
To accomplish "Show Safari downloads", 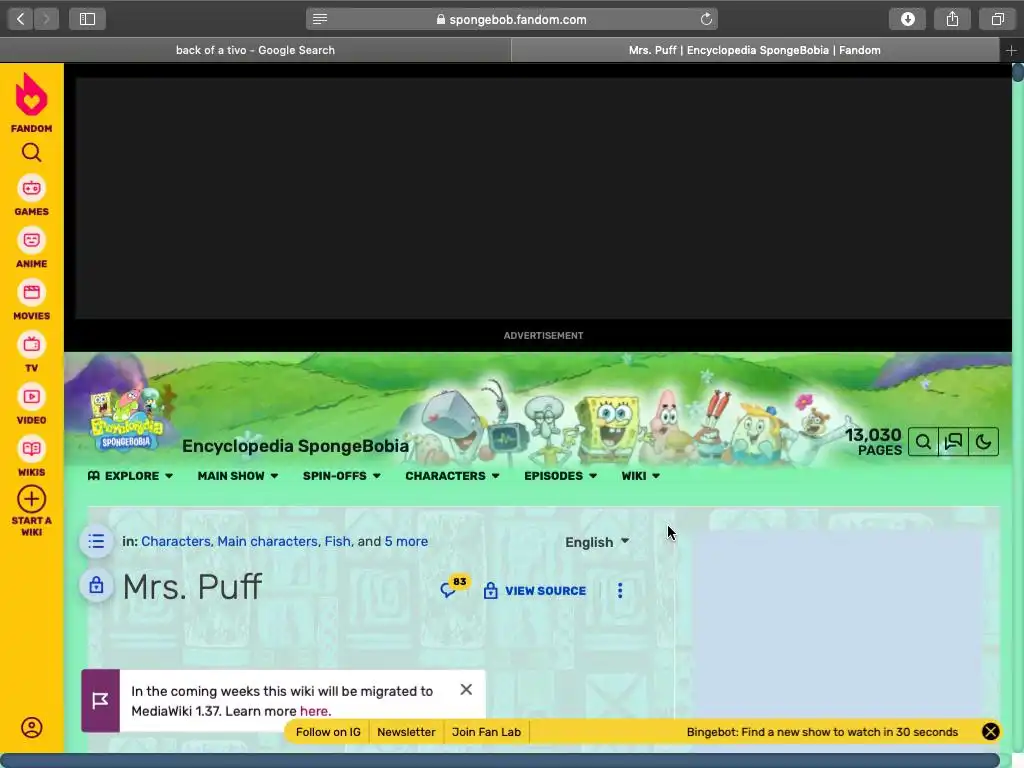I will (907, 19).
